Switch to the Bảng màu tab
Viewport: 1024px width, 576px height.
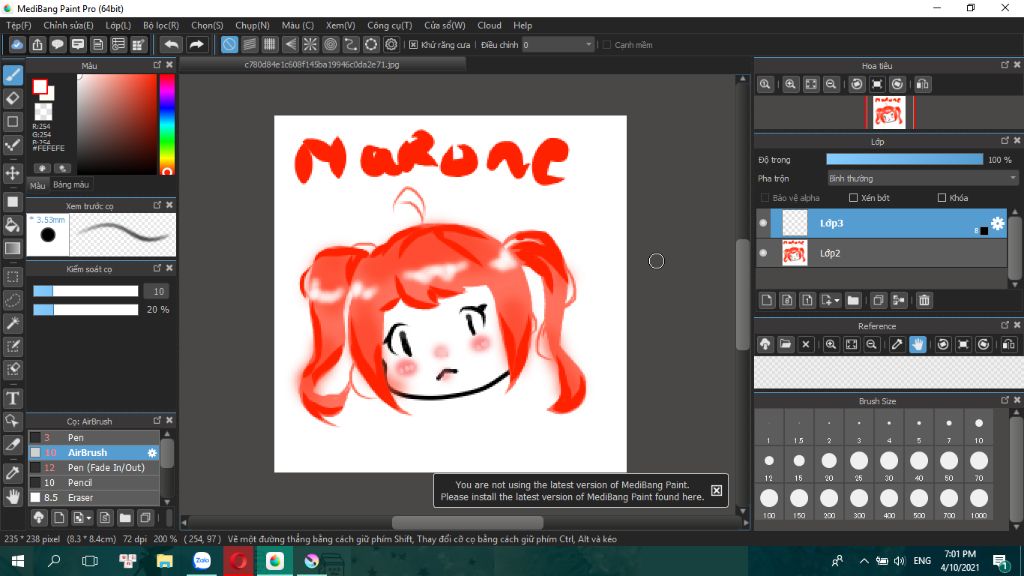(x=71, y=185)
